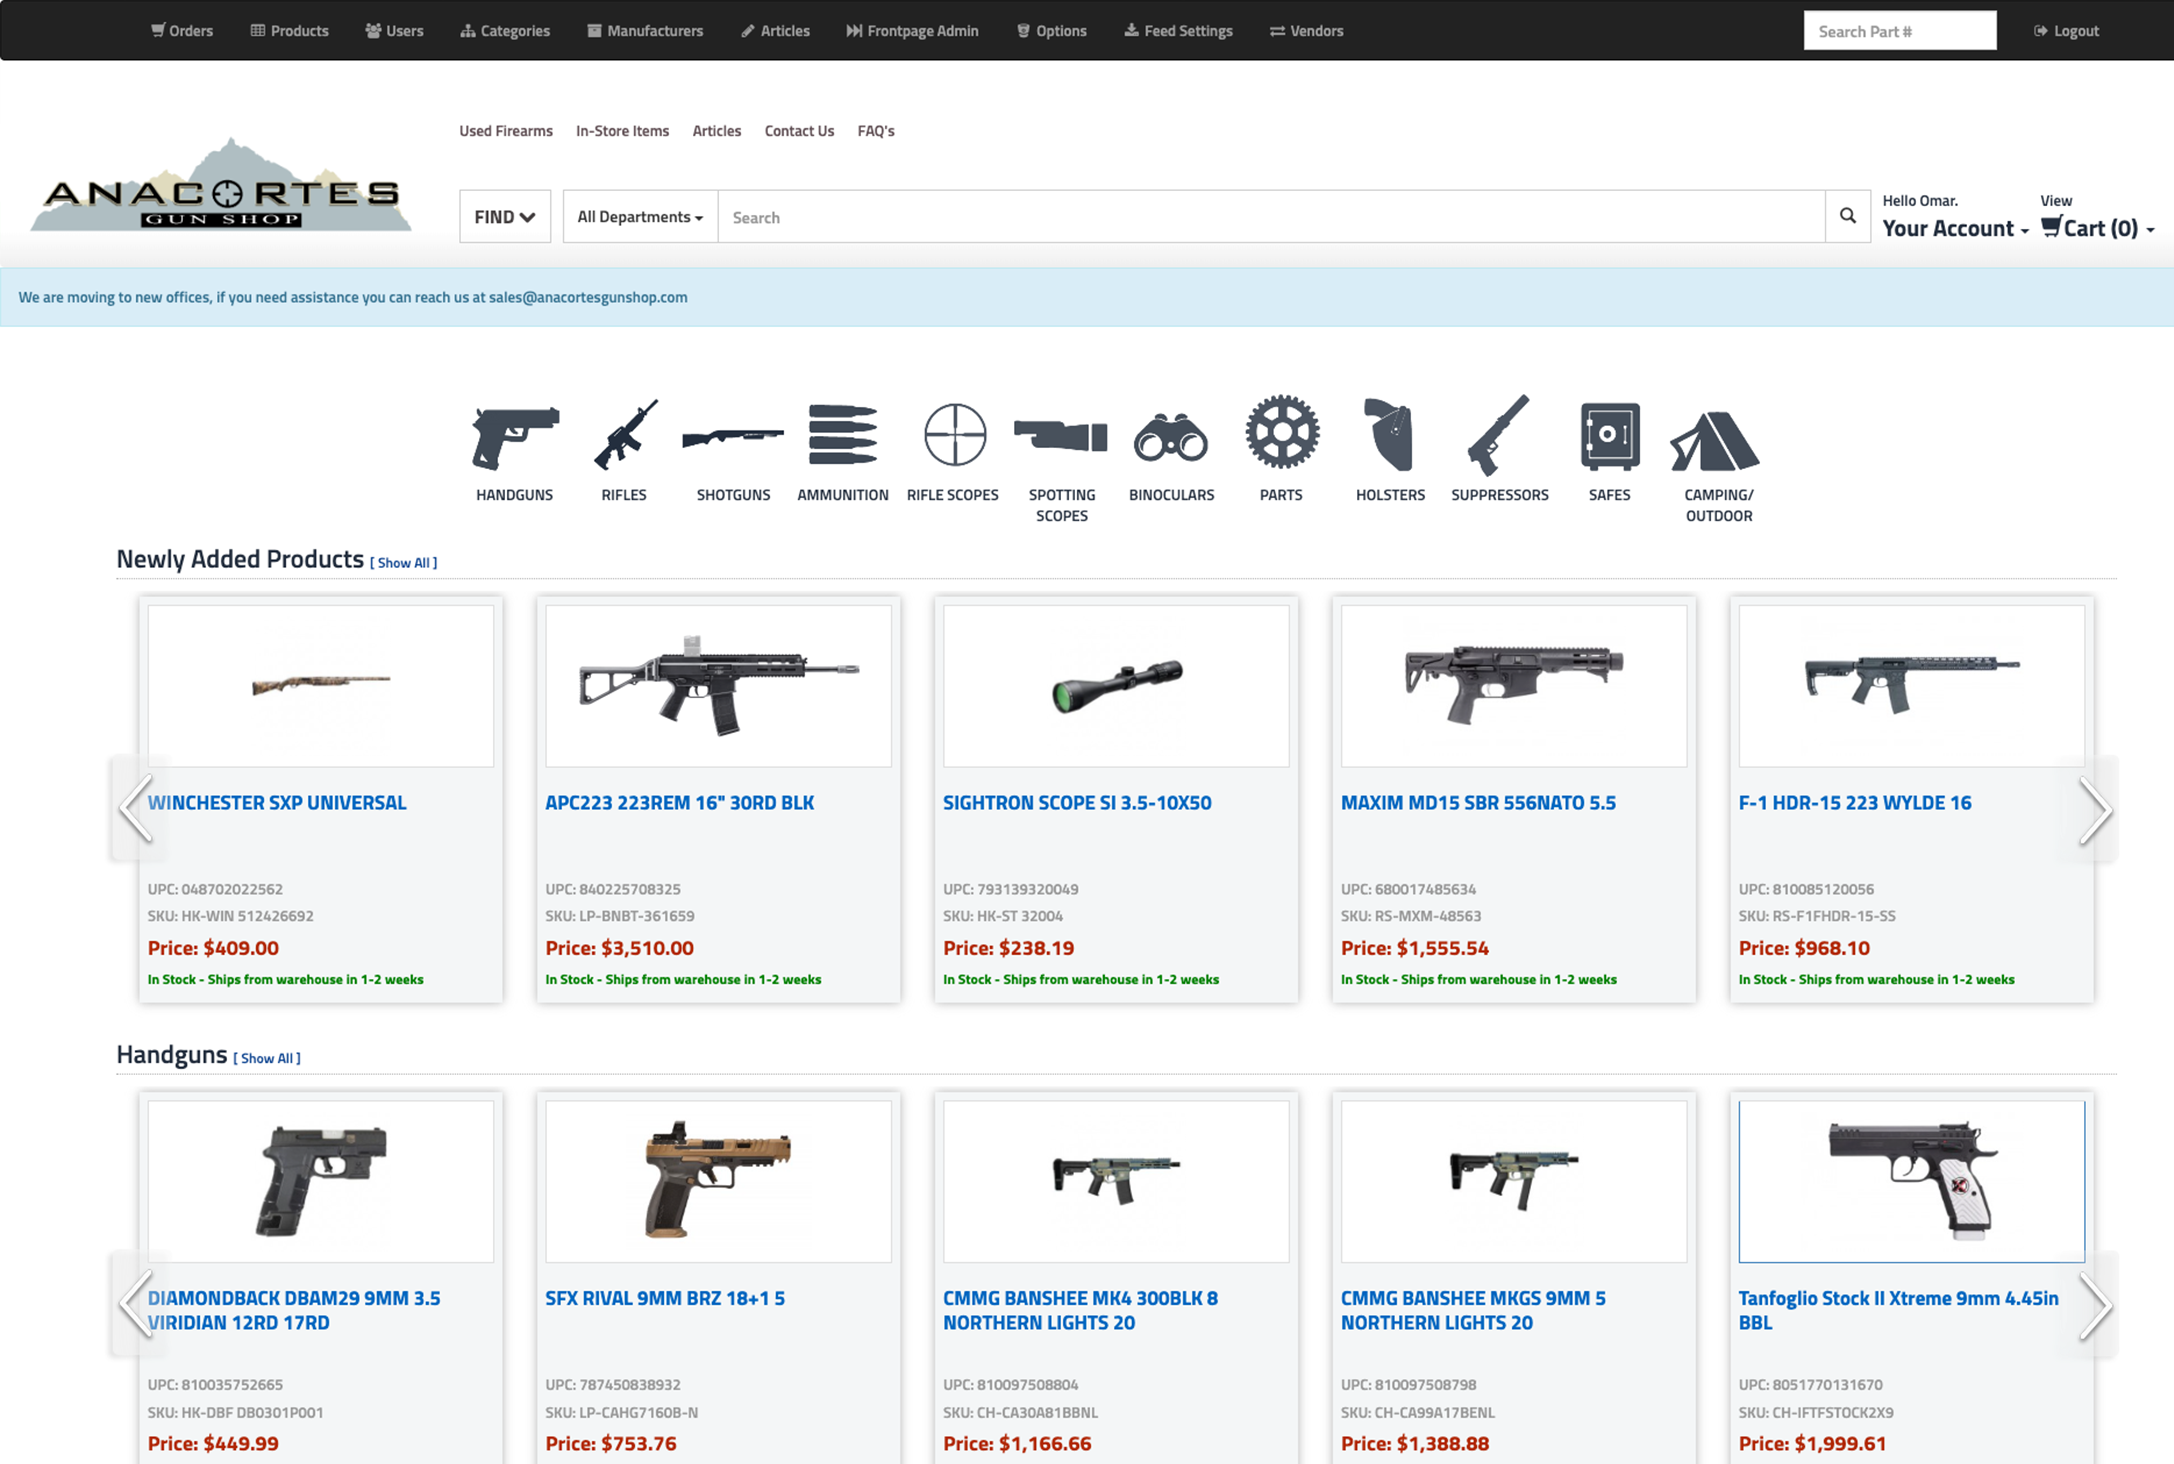The height and width of the screenshot is (1464, 2174).
Task: Open the Articles link under the header
Action: pos(717,131)
